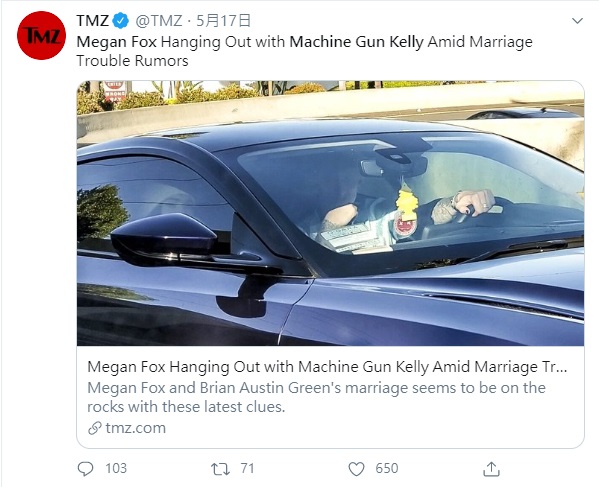This screenshot has width=599, height=487.
Task: Click the 650 likes count
Action: point(387,468)
